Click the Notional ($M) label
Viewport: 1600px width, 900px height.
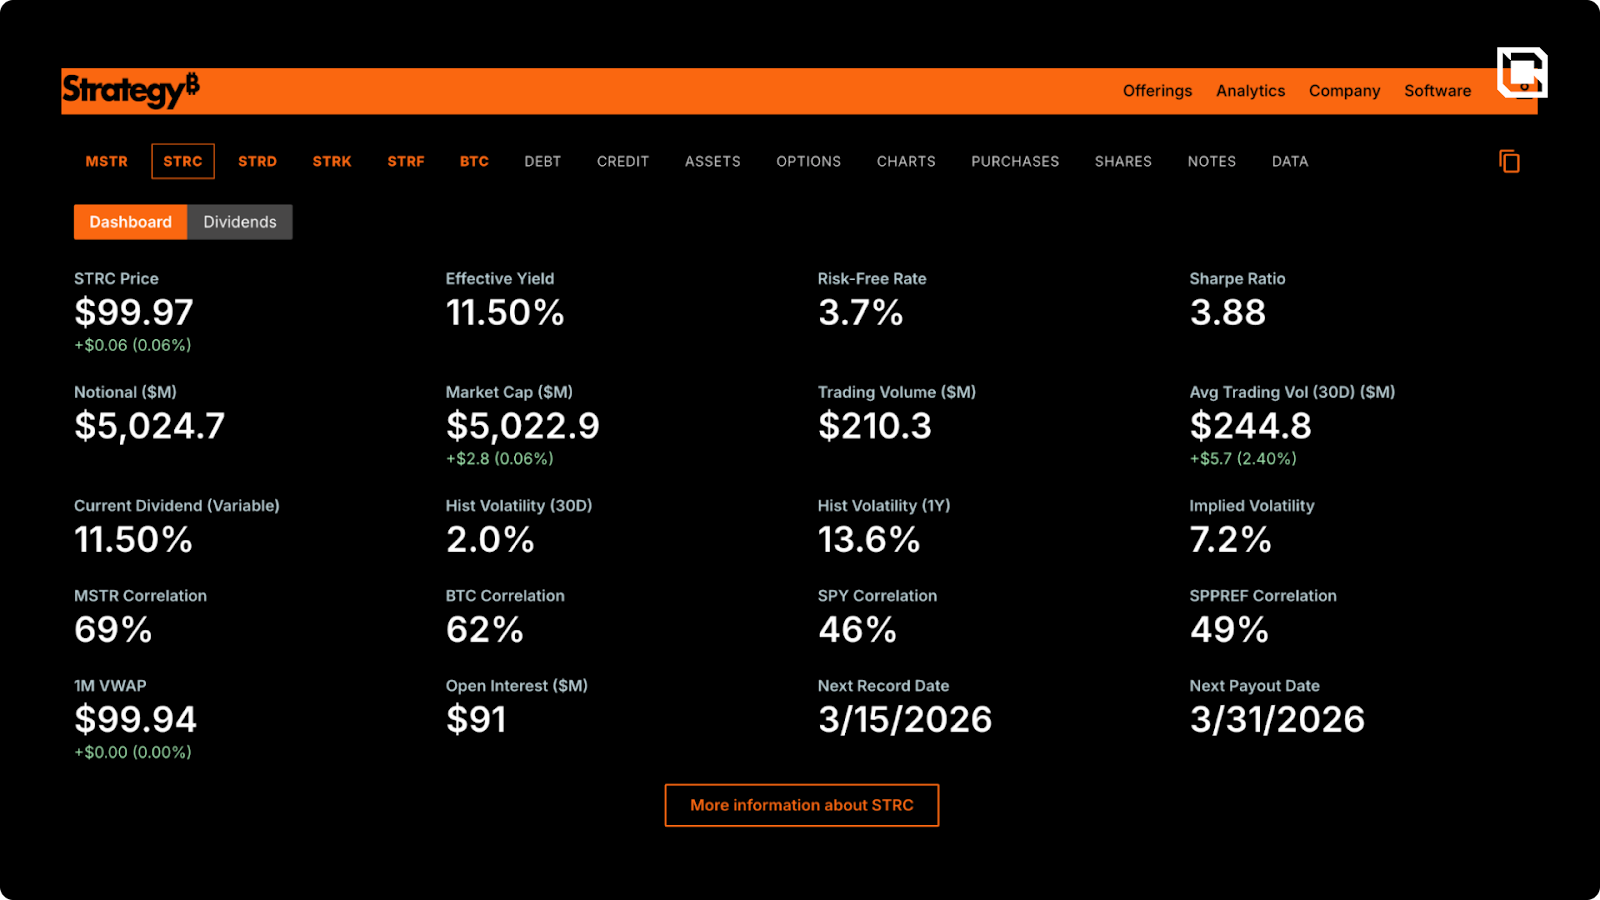click(x=125, y=393)
